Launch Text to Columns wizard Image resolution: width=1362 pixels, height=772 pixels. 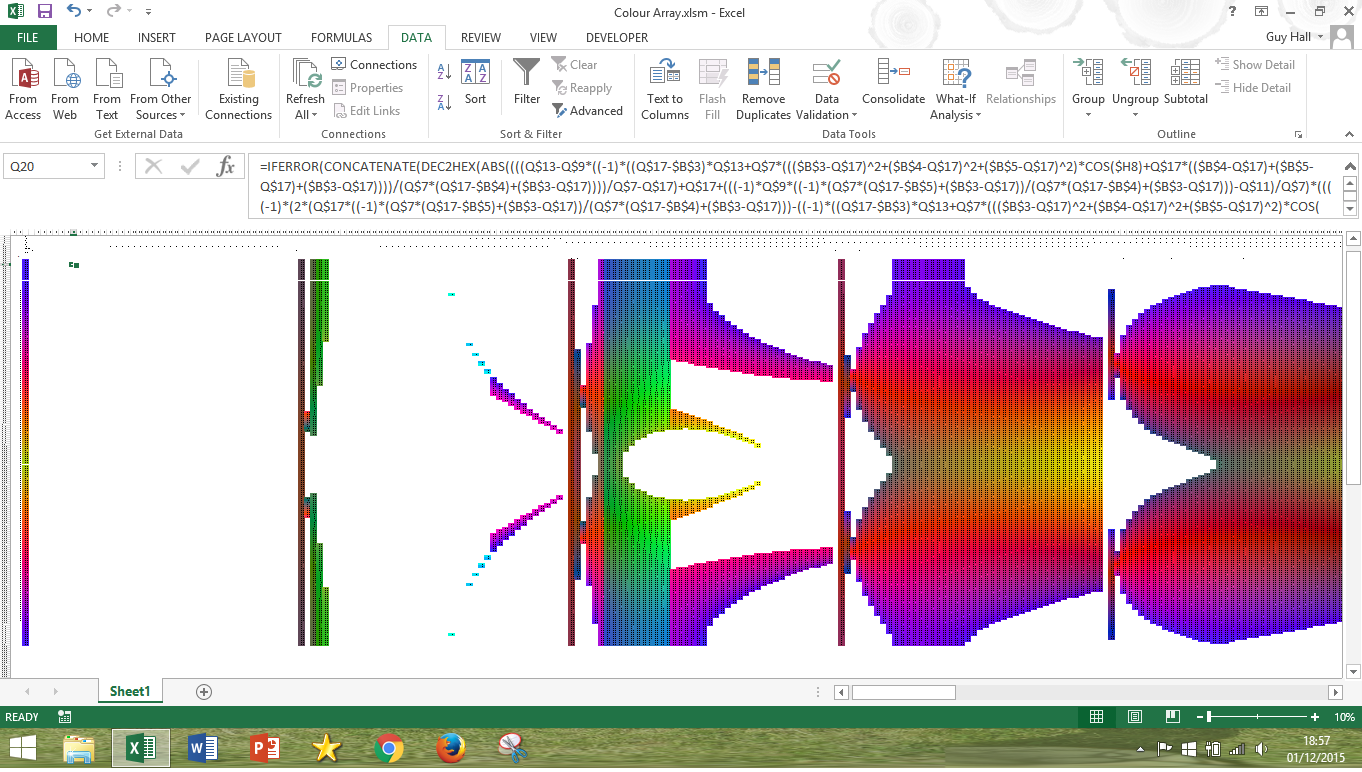(x=665, y=88)
